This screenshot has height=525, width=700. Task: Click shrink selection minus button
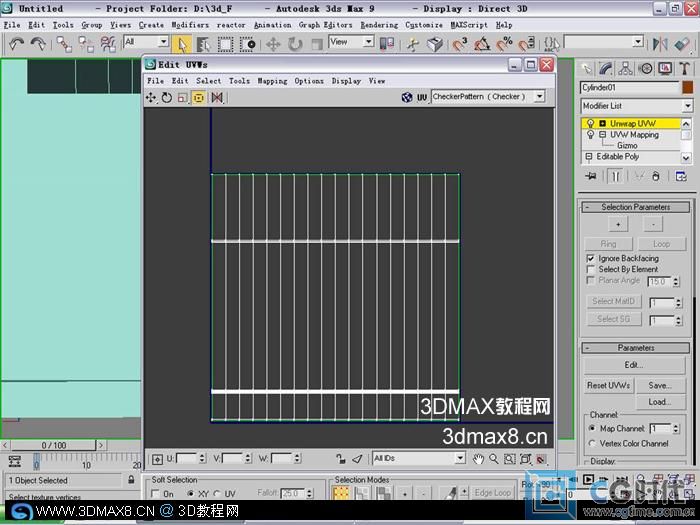[653, 224]
